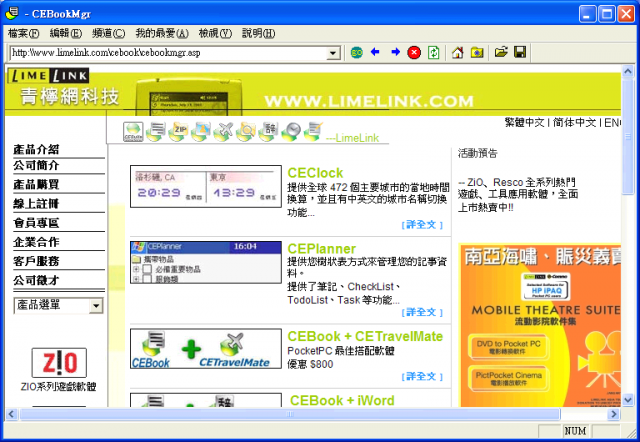The width and height of the screenshot is (640, 442).
Task: Click the photo picture product icon
Action: pos(201,131)
